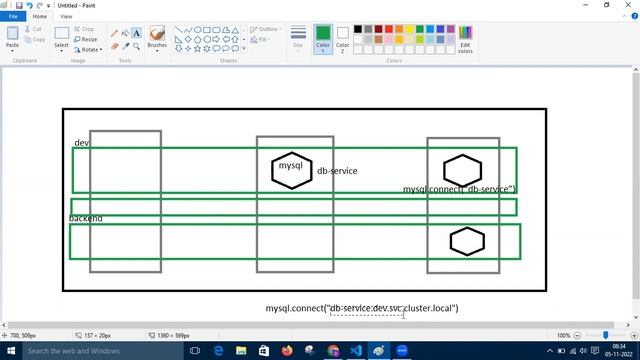Choose the Diamond shape
The height and width of the screenshot is (360, 640).
[x=188, y=39]
